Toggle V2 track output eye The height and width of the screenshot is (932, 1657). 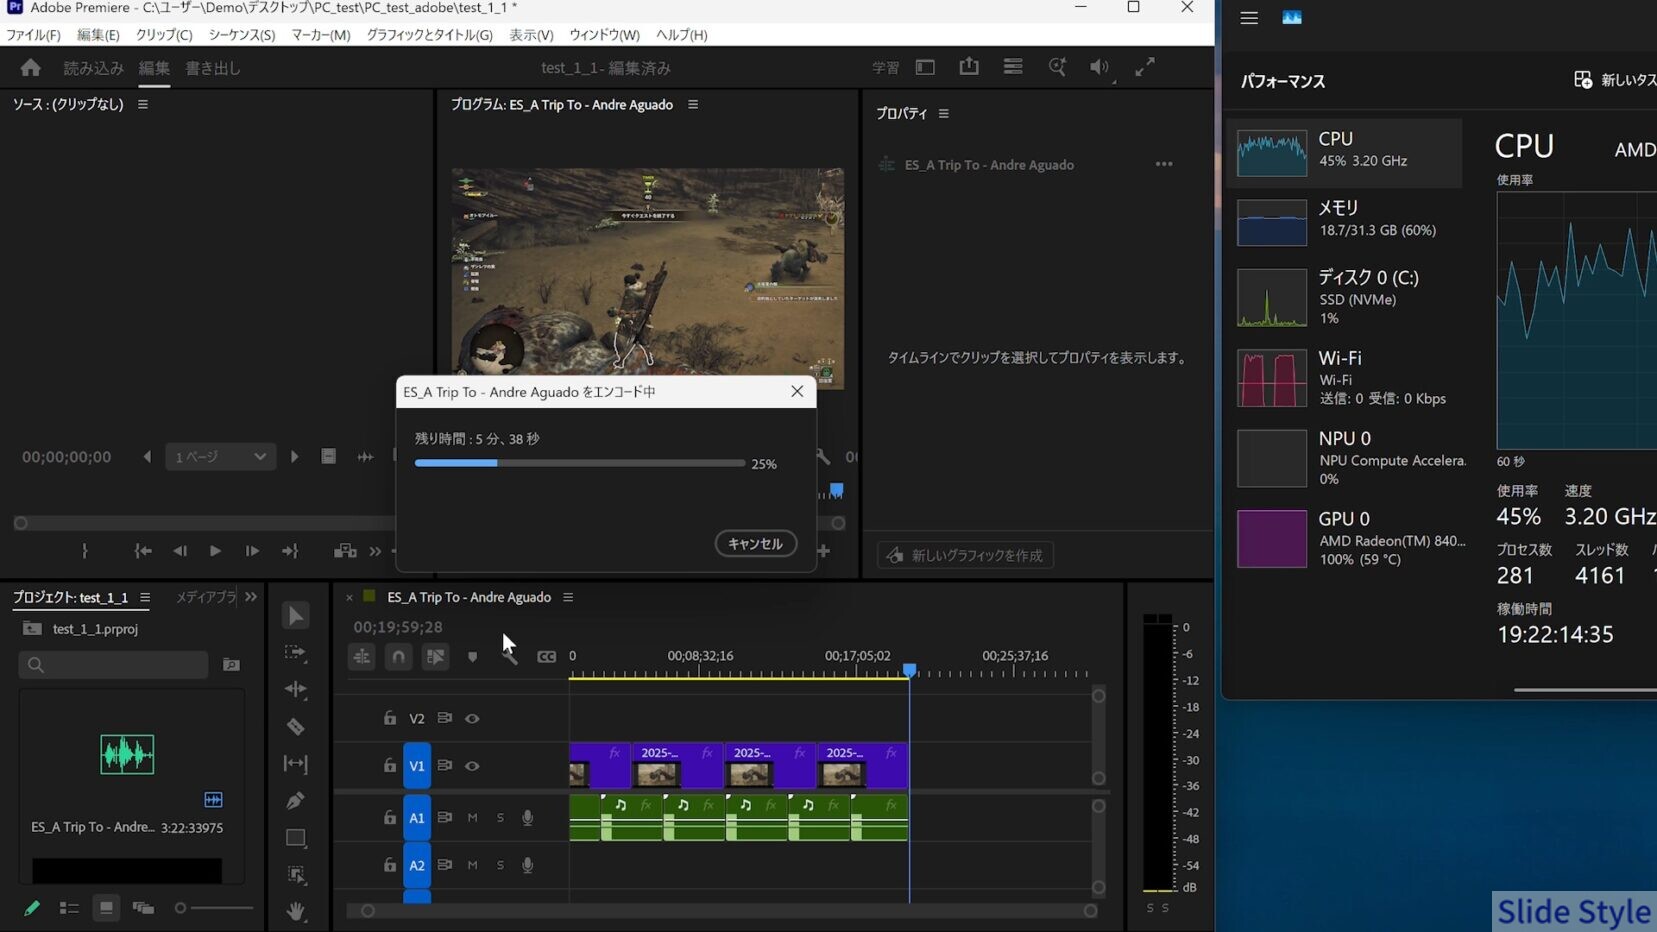pos(472,718)
